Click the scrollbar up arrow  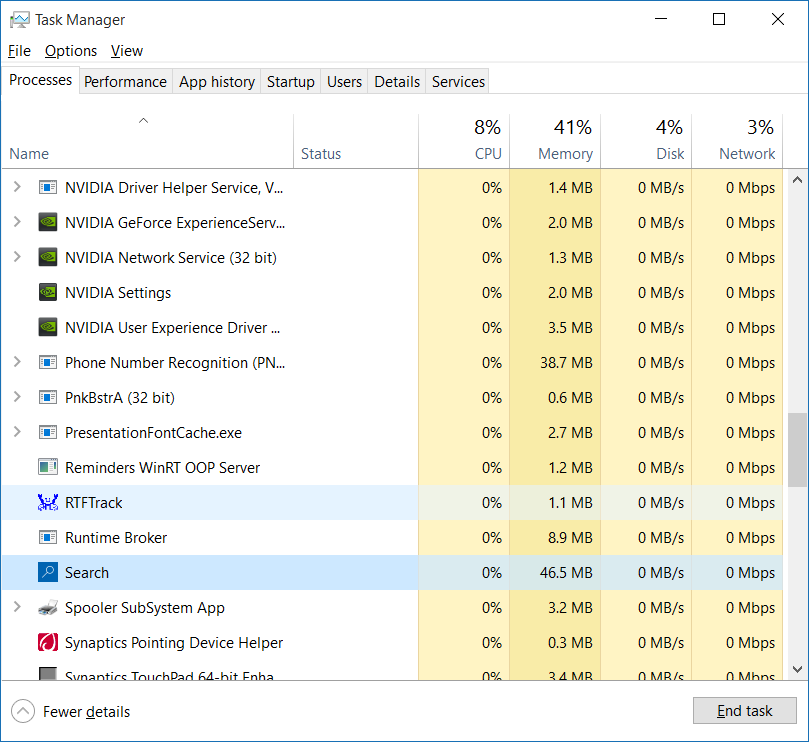(797, 180)
